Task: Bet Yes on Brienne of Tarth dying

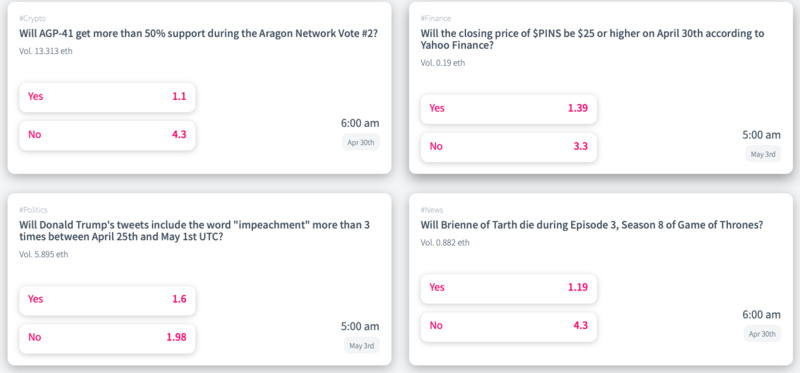Action: point(508,288)
